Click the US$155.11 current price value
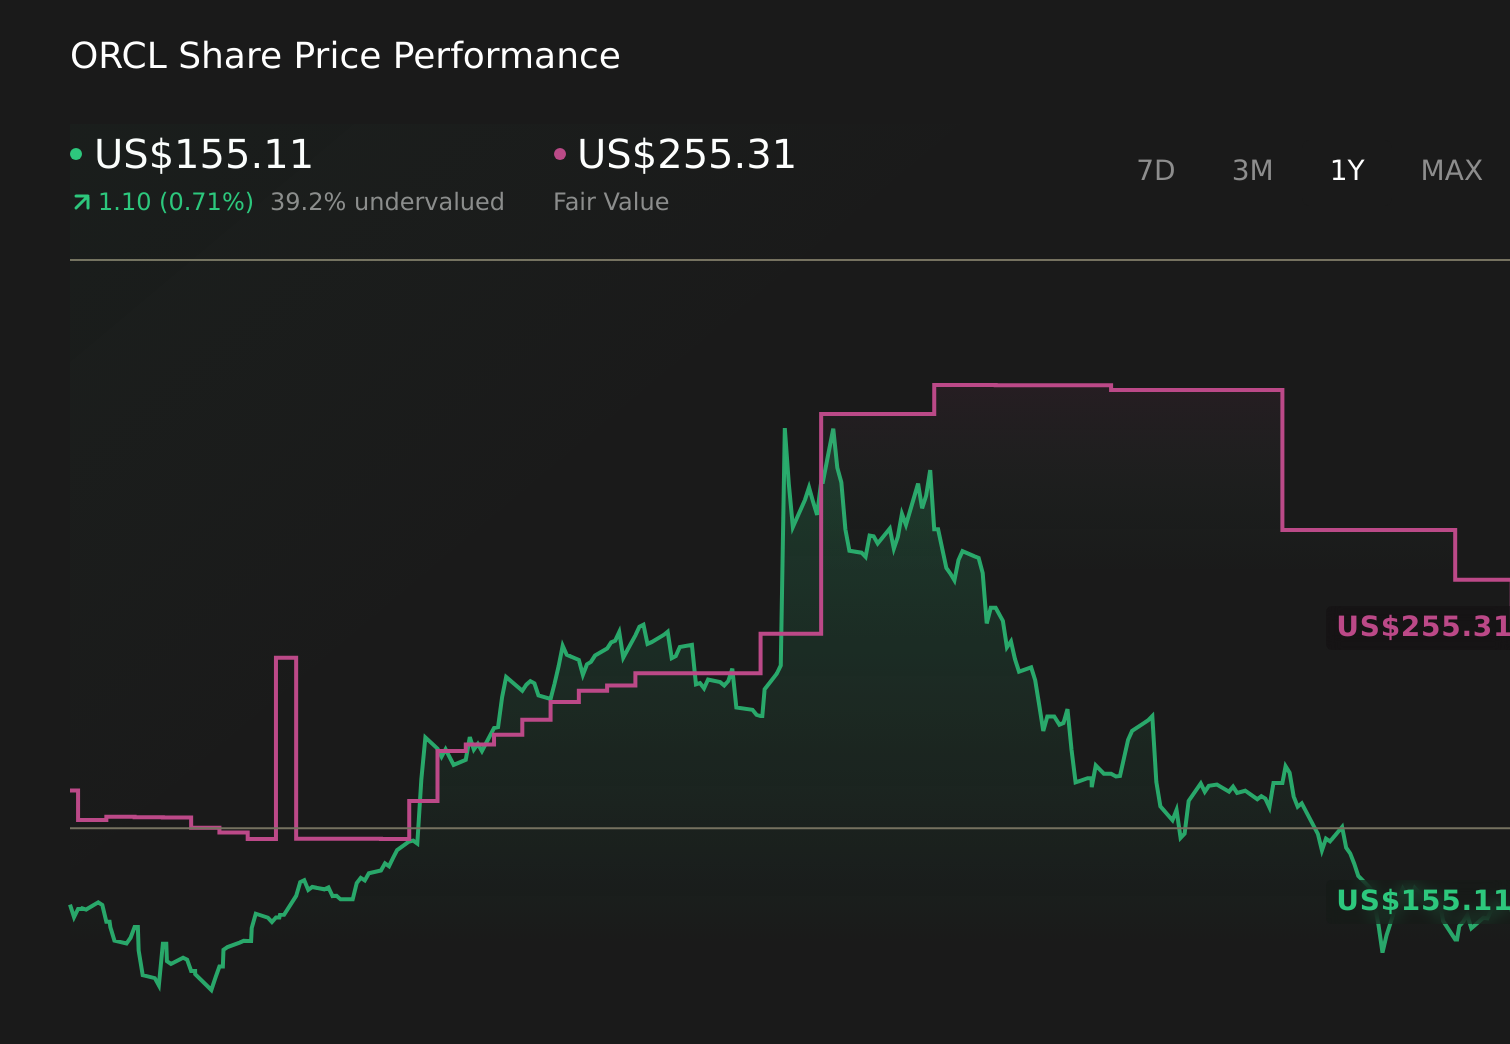The height and width of the screenshot is (1044, 1510). (202, 155)
